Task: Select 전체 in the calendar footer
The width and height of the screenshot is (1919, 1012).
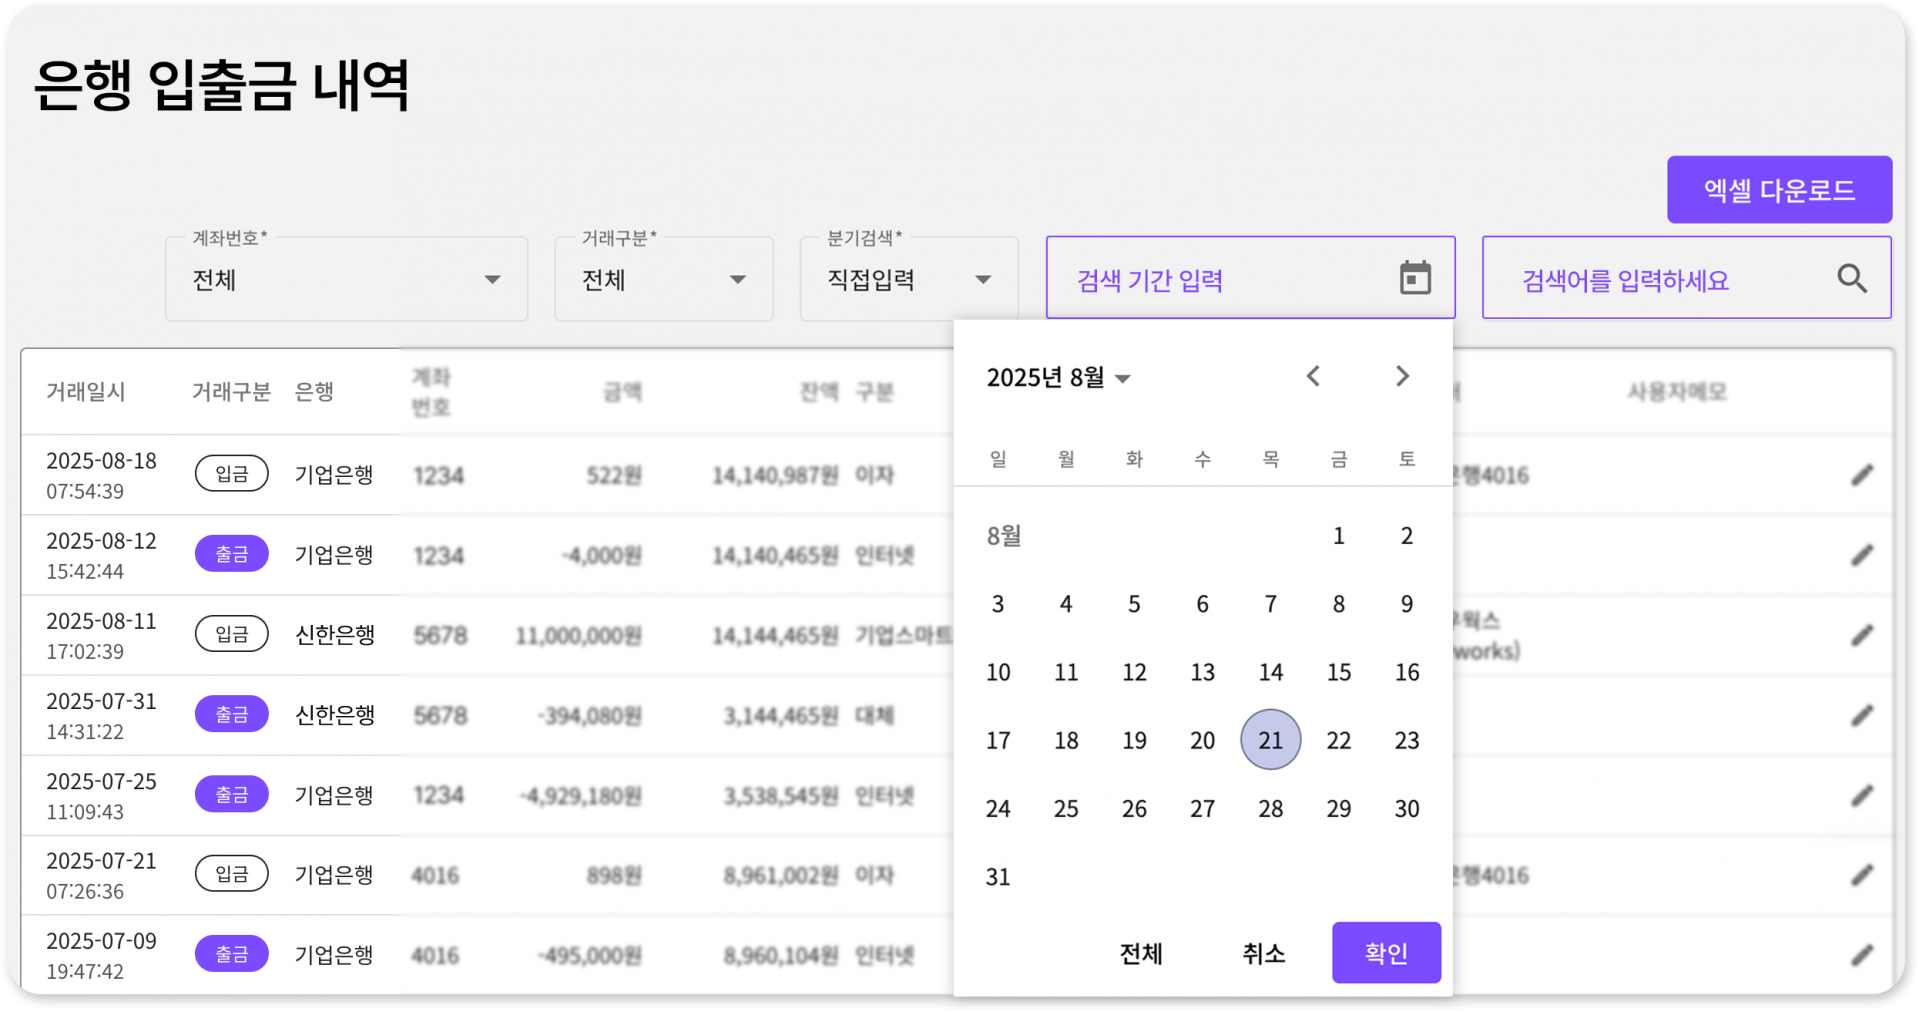Action: click(1141, 953)
